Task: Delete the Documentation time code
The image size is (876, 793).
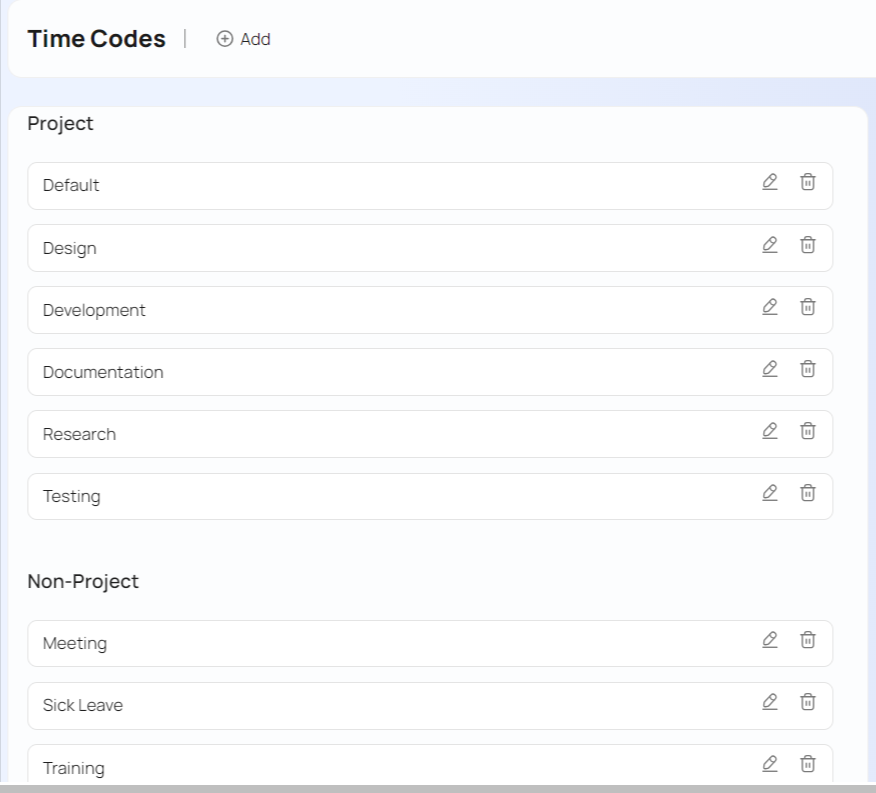Action: [x=807, y=369]
